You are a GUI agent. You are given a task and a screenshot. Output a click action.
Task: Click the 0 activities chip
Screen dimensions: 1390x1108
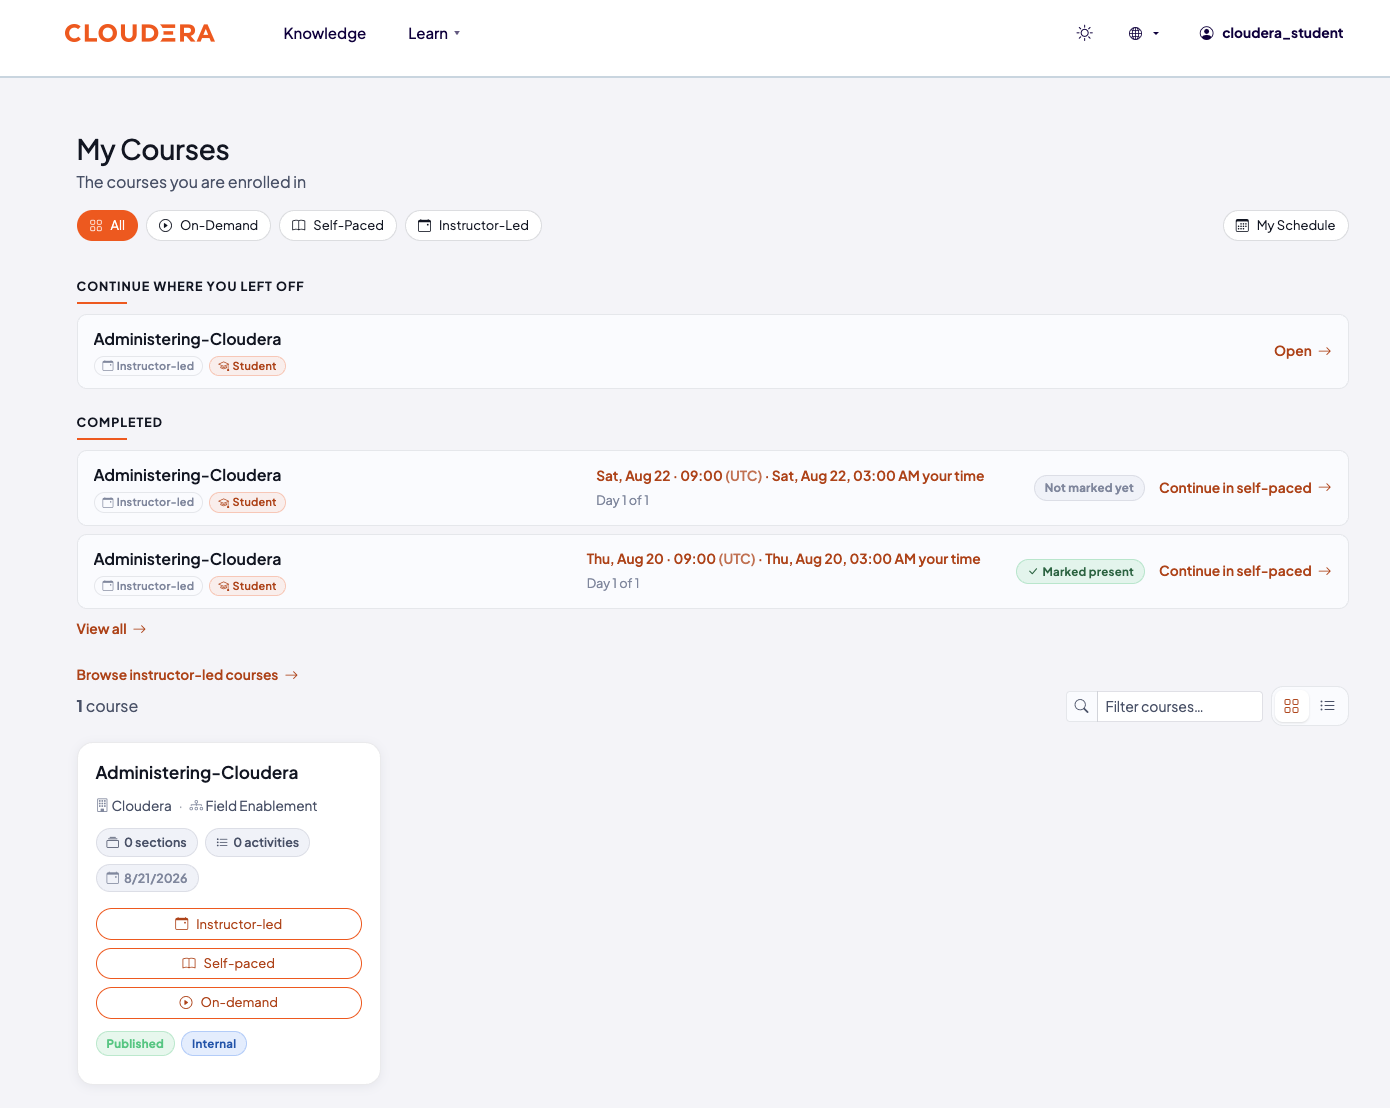click(x=257, y=843)
